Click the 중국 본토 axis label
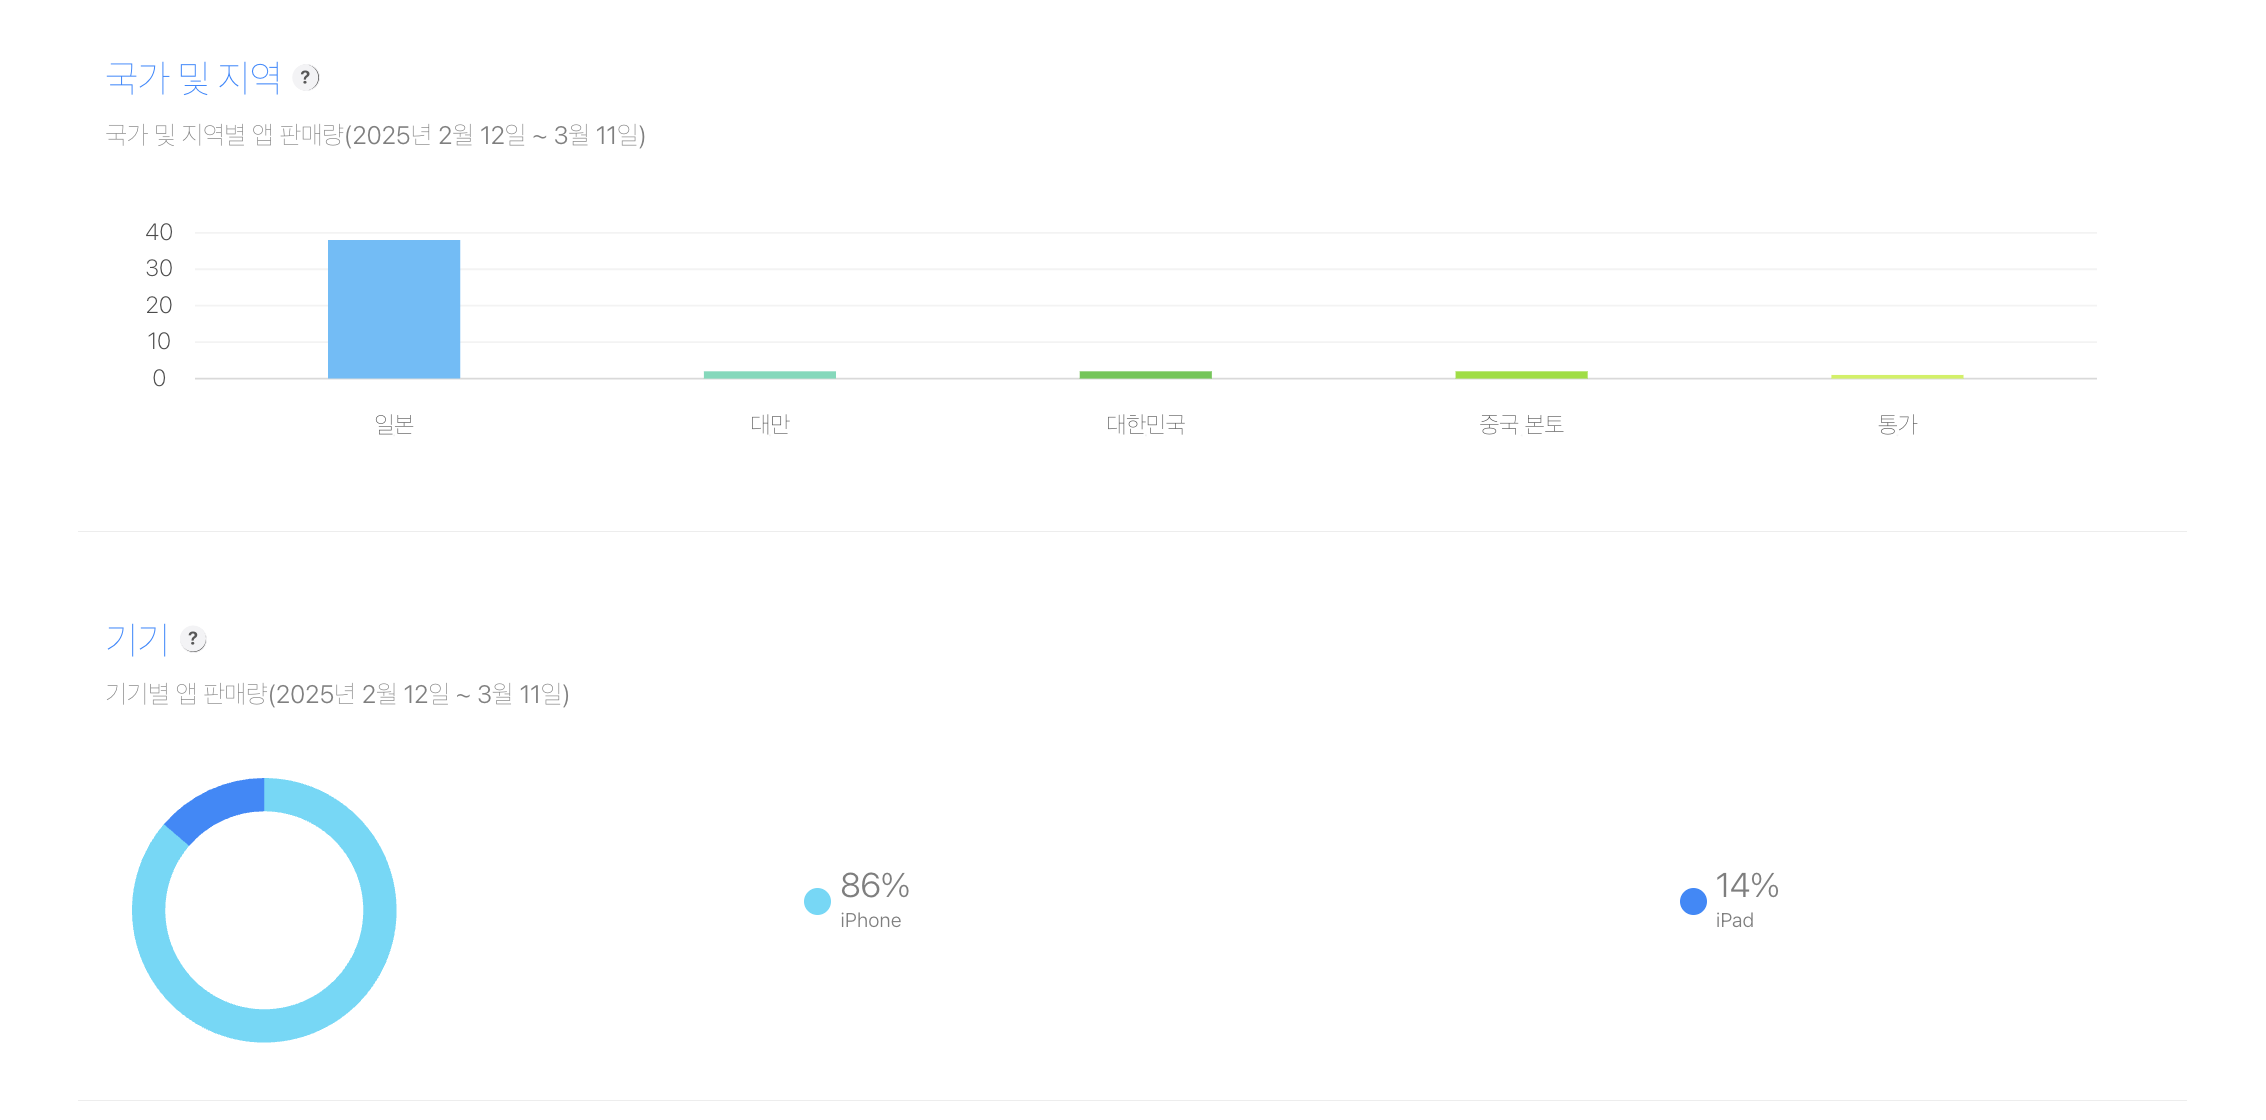 click(1521, 424)
